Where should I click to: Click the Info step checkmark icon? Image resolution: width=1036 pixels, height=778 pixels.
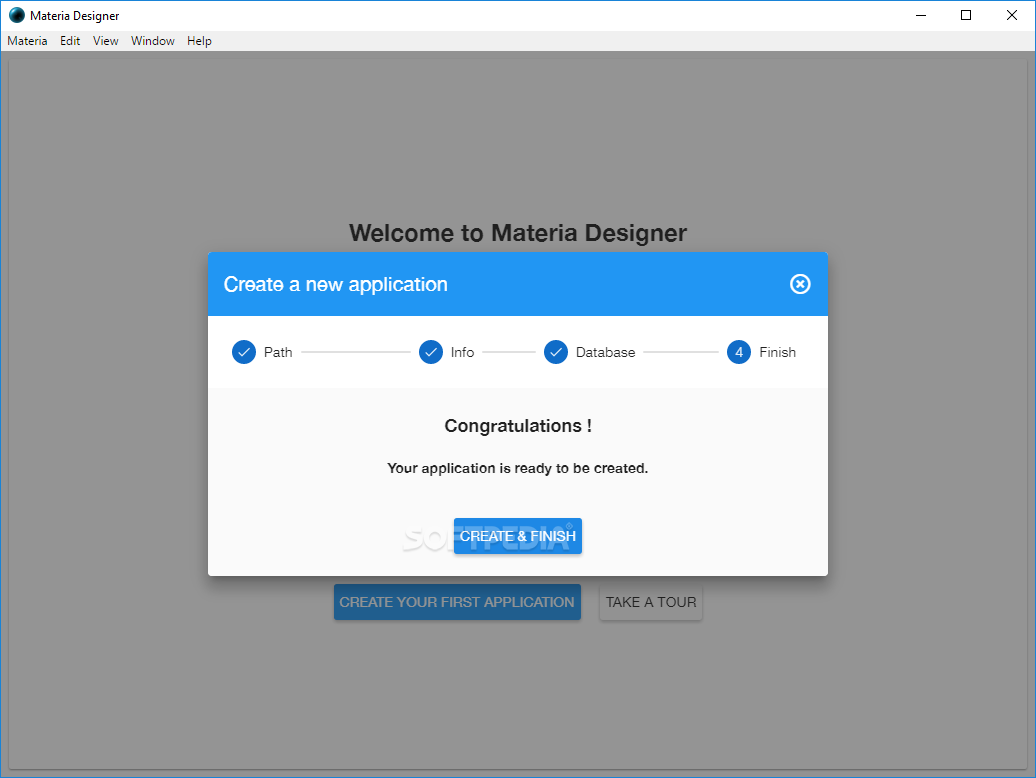click(x=431, y=352)
